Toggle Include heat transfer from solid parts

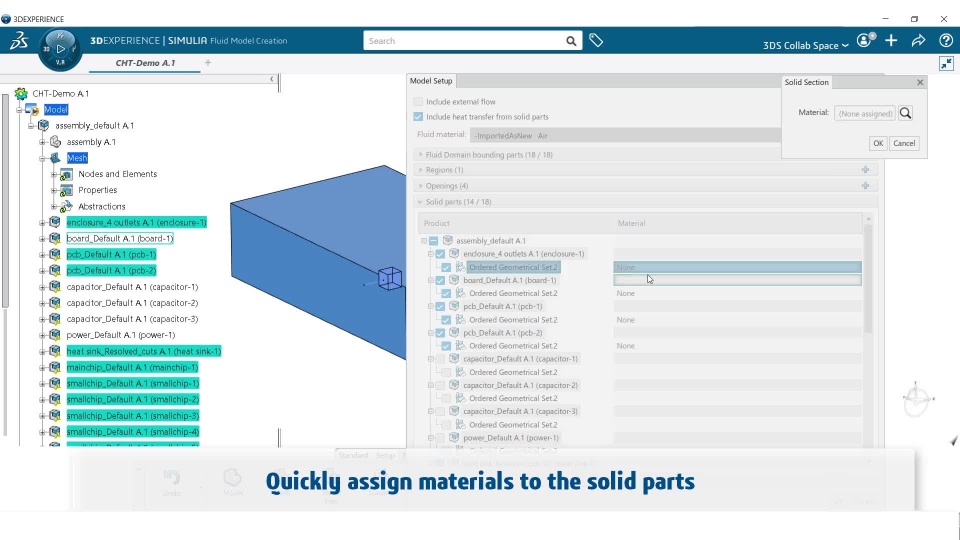pyautogui.click(x=418, y=117)
